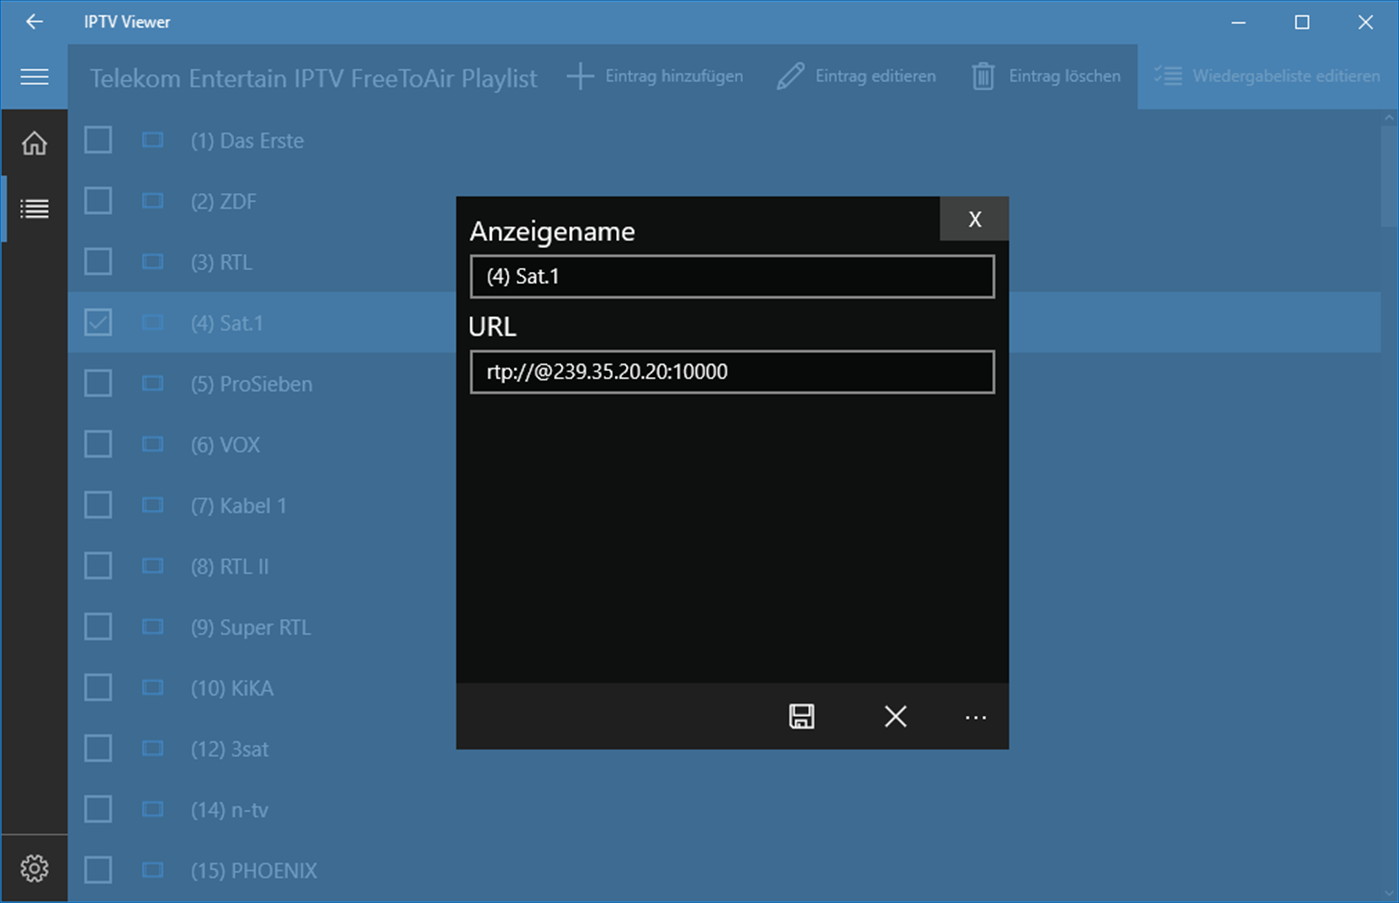Click the TV icon beside RTL
The width and height of the screenshot is (1399, 903).
click(152, 262)
